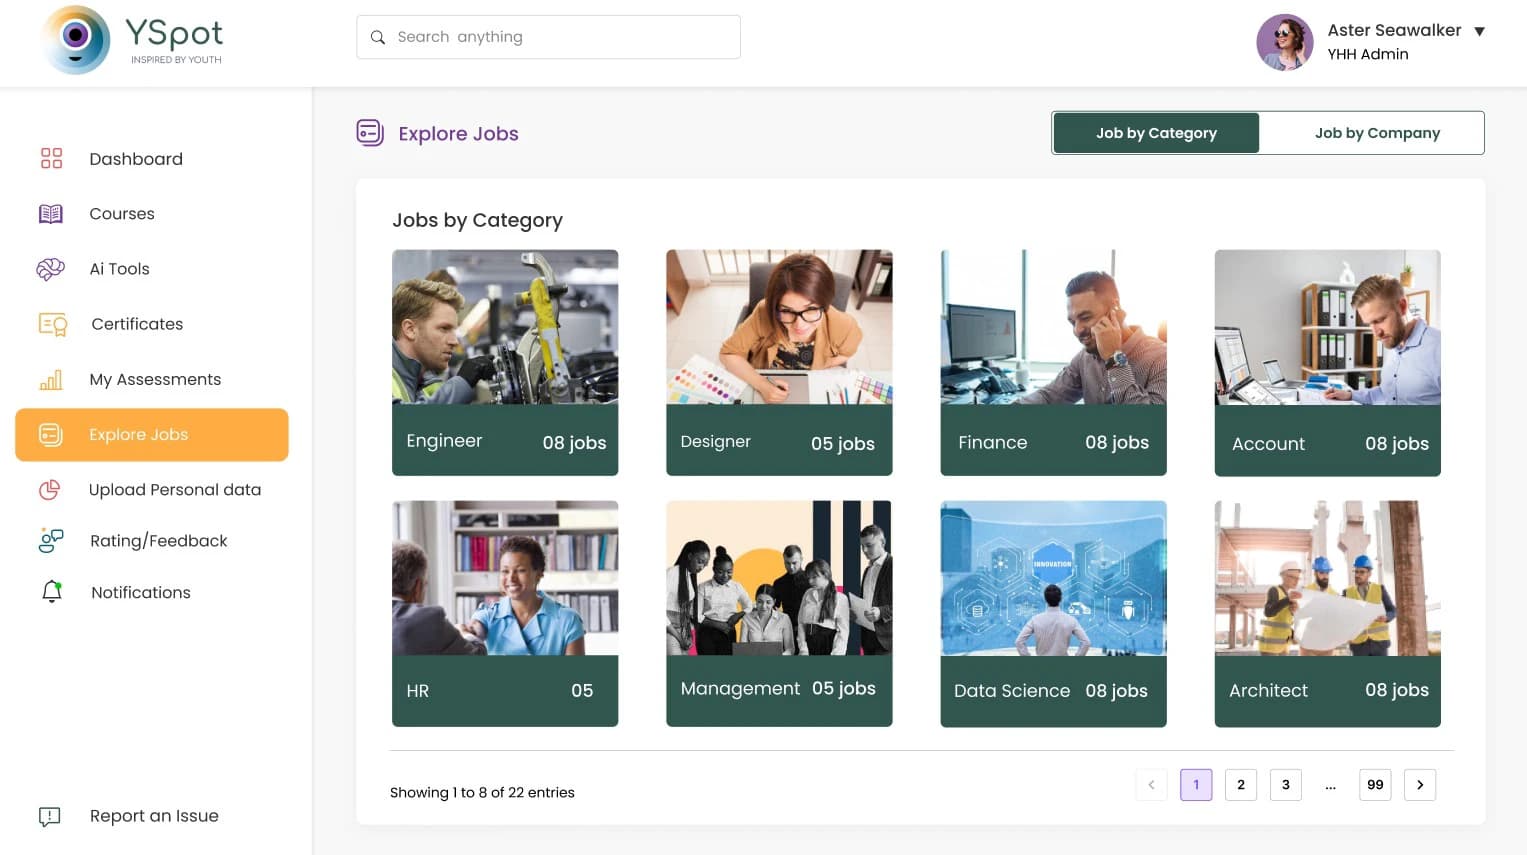The image size is (1527, 855).
Task: Go to last page 99
Action: pyautogui.click(x=1375, y=785)
